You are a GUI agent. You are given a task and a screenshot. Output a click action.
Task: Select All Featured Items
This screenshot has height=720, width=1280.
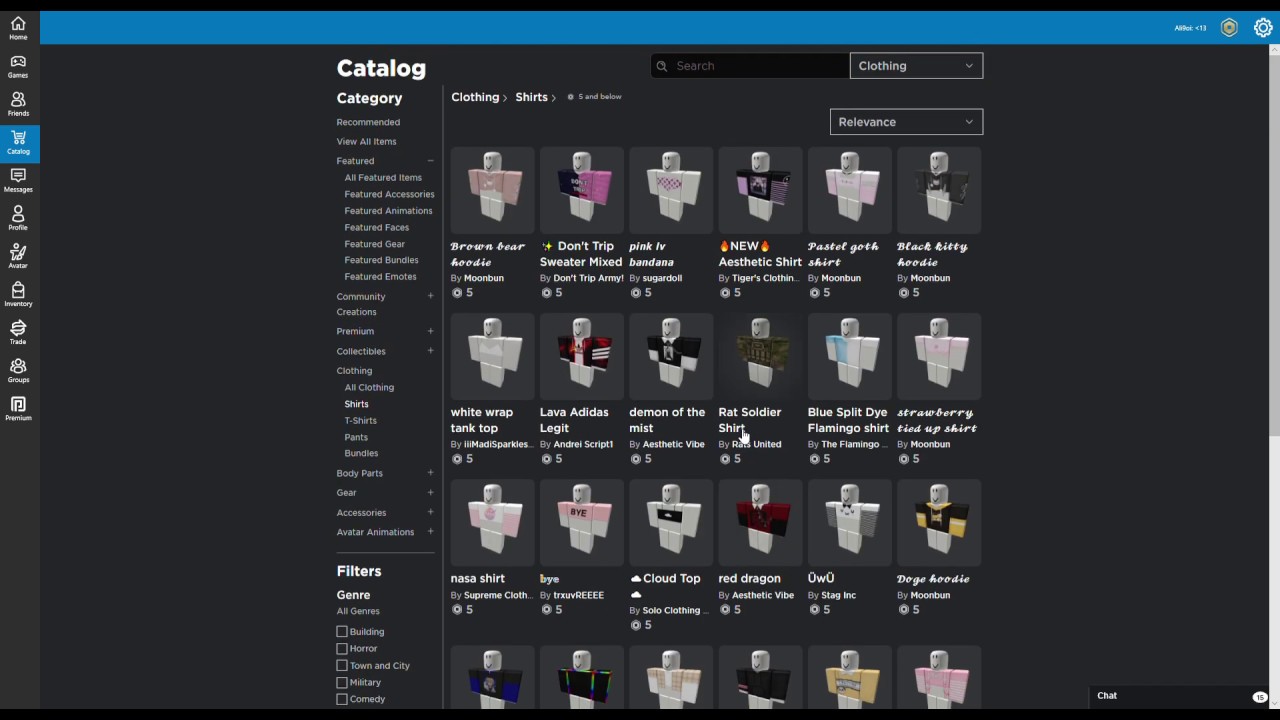(x=383, y=178)
